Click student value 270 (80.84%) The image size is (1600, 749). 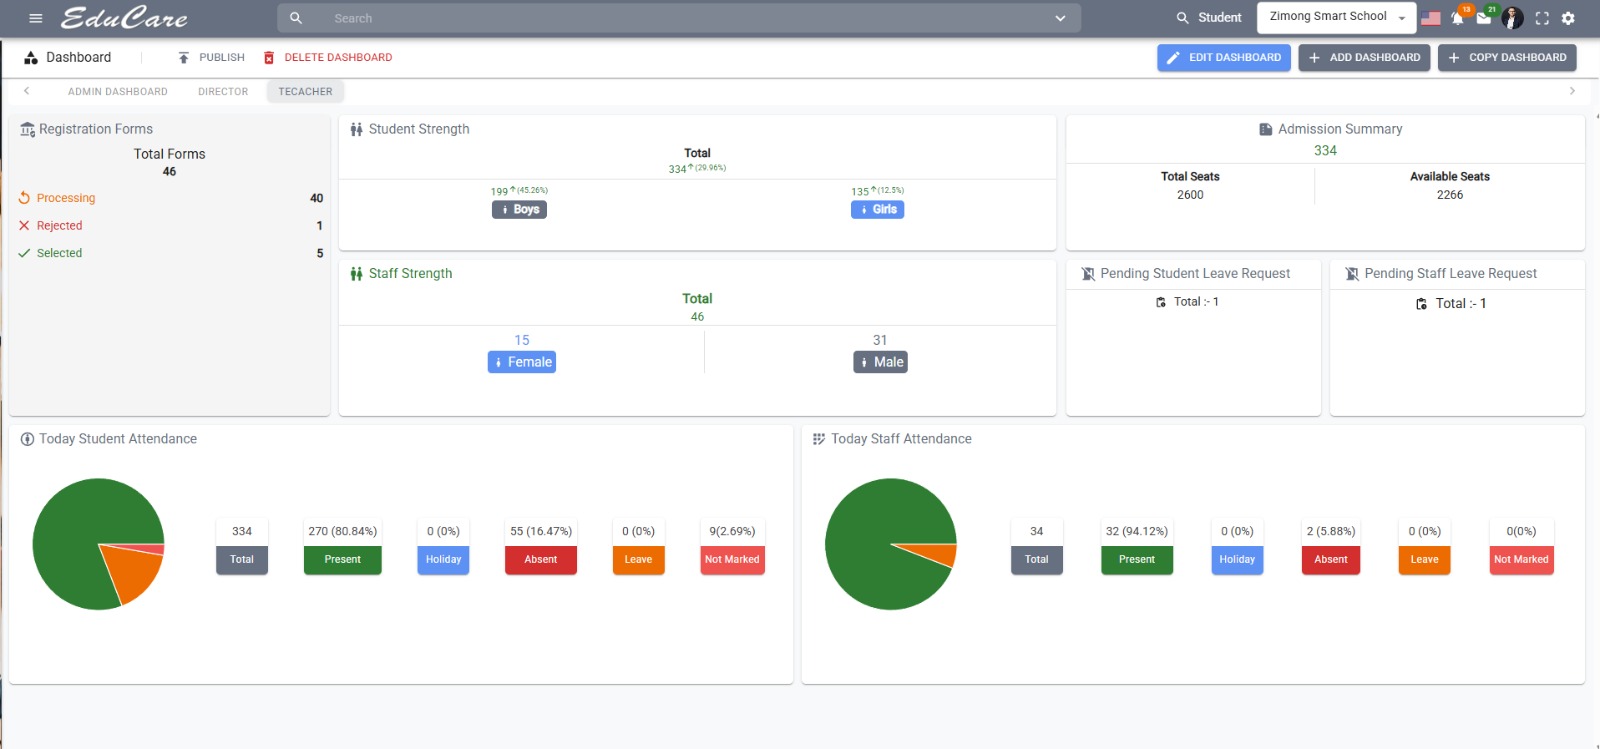342,532
